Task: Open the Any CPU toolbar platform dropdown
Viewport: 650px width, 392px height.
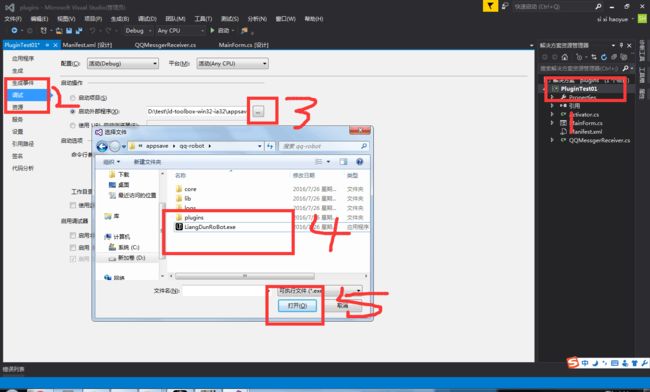Action: pos(180,31)
